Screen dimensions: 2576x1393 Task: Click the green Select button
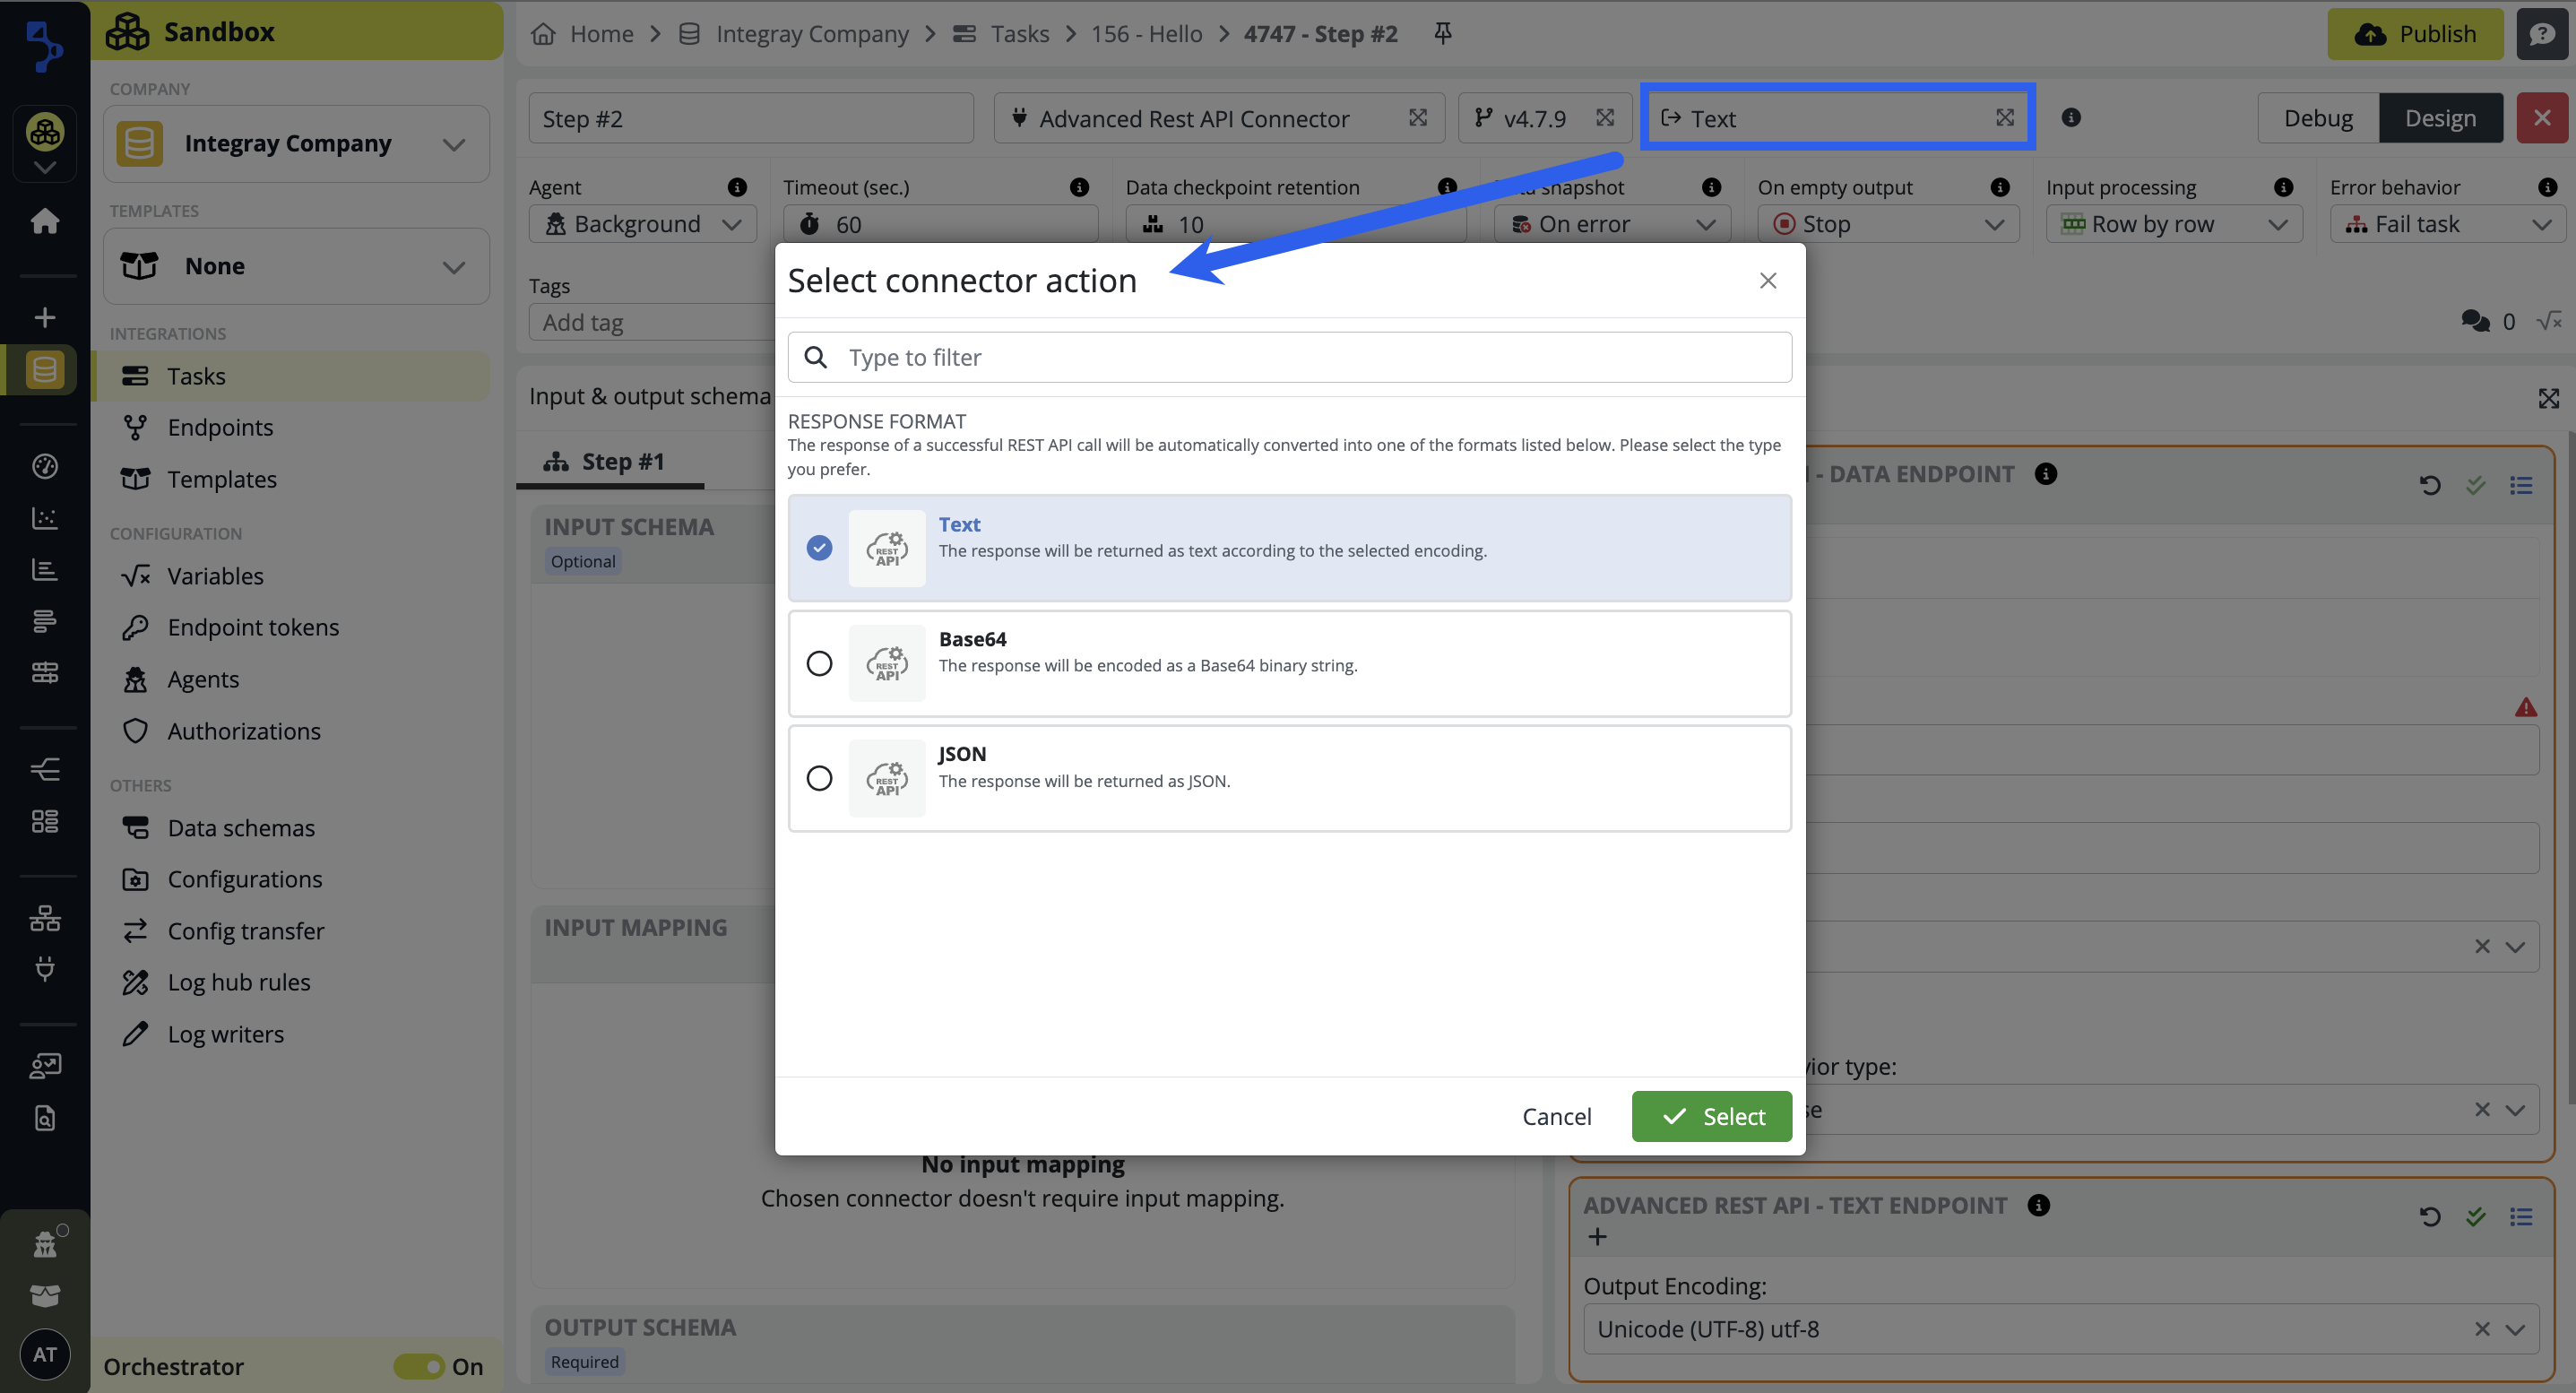coord(1711,1116)
